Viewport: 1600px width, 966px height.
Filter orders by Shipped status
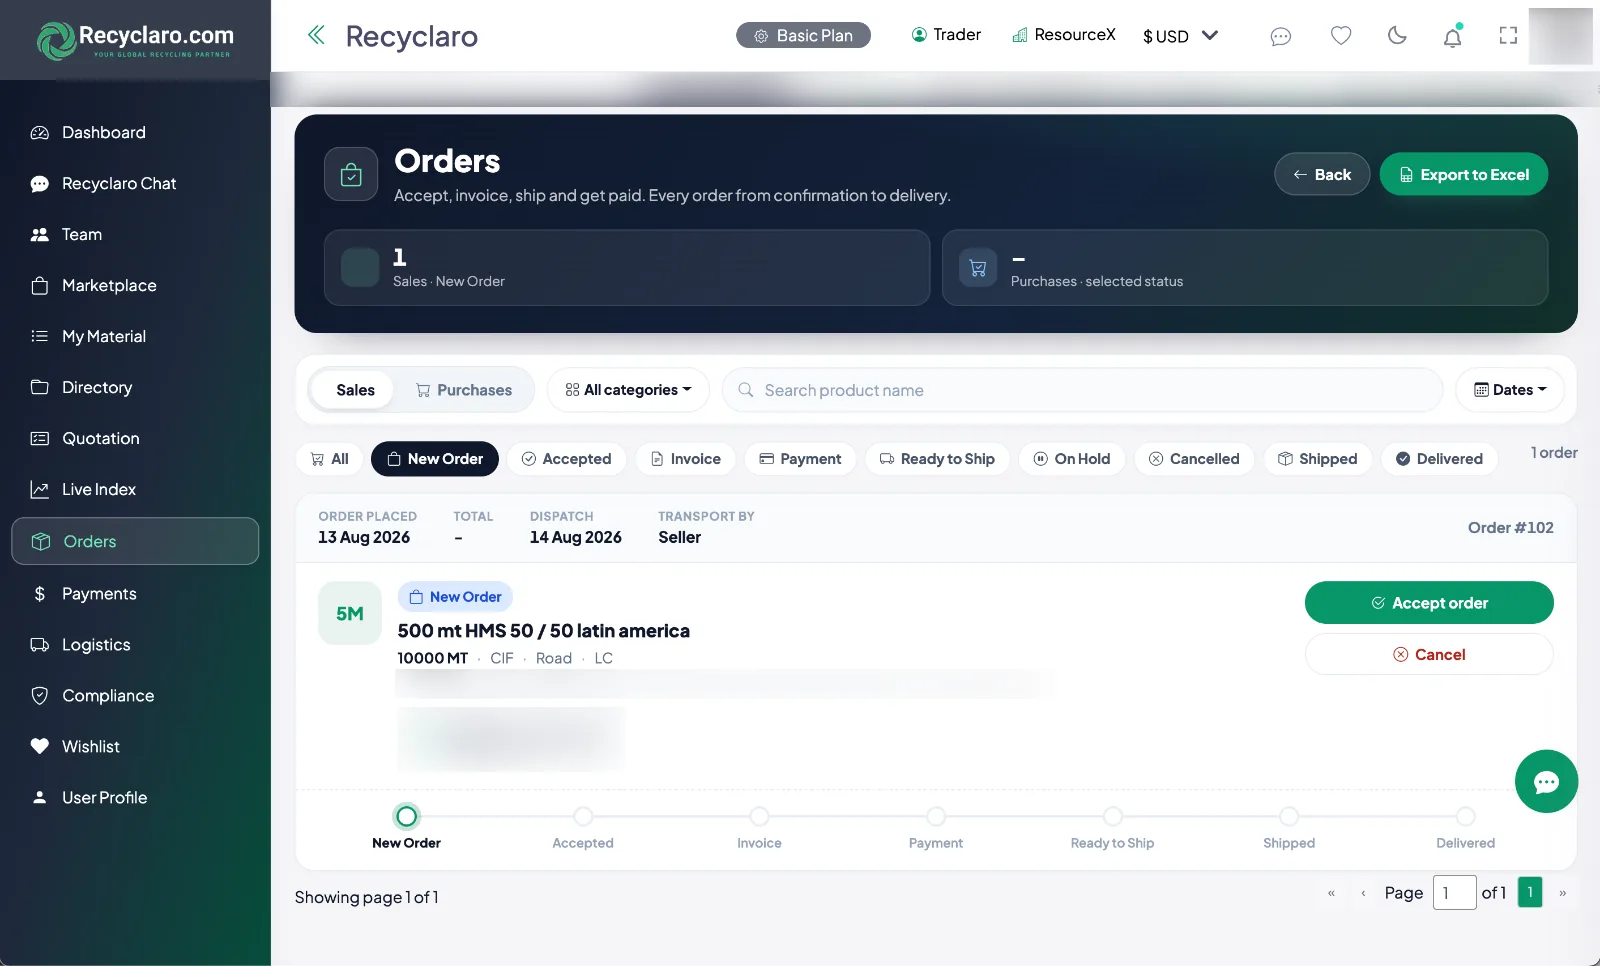pos(1317,459)
